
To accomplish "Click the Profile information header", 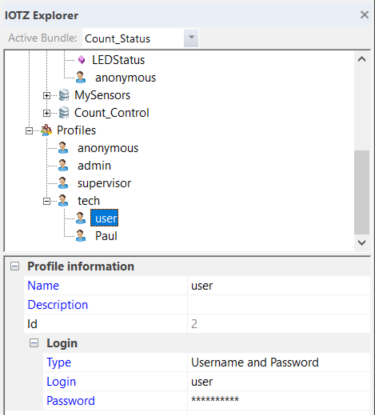I will pos(81,266).
